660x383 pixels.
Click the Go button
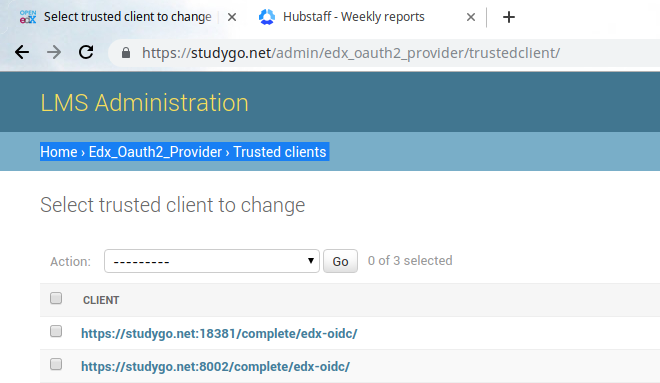pyautogui.click(x=341, y=261)
